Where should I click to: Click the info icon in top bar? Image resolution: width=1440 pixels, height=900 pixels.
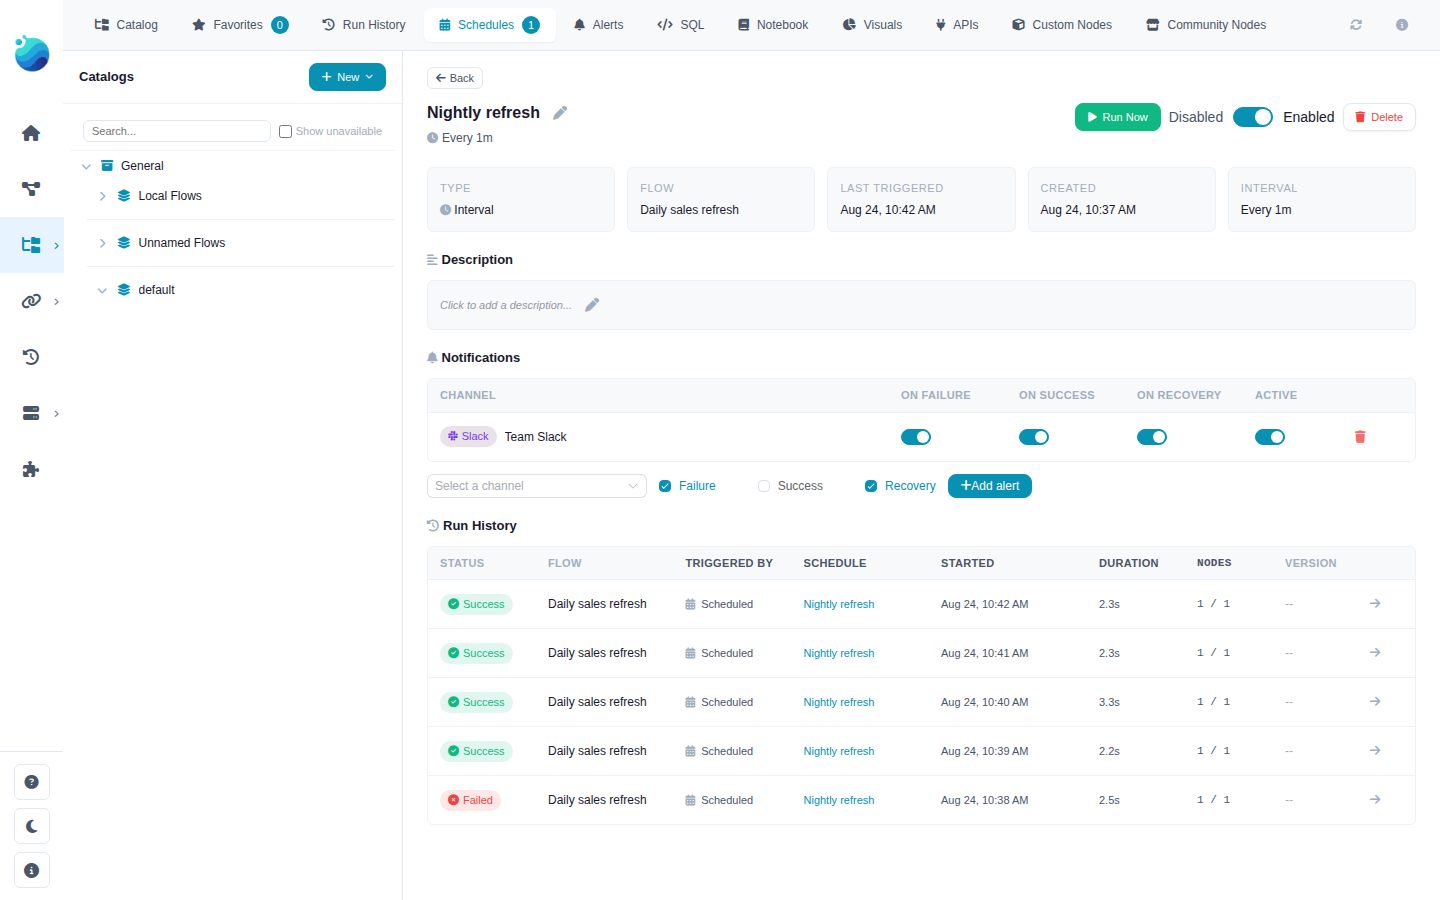click(1402, 25)
